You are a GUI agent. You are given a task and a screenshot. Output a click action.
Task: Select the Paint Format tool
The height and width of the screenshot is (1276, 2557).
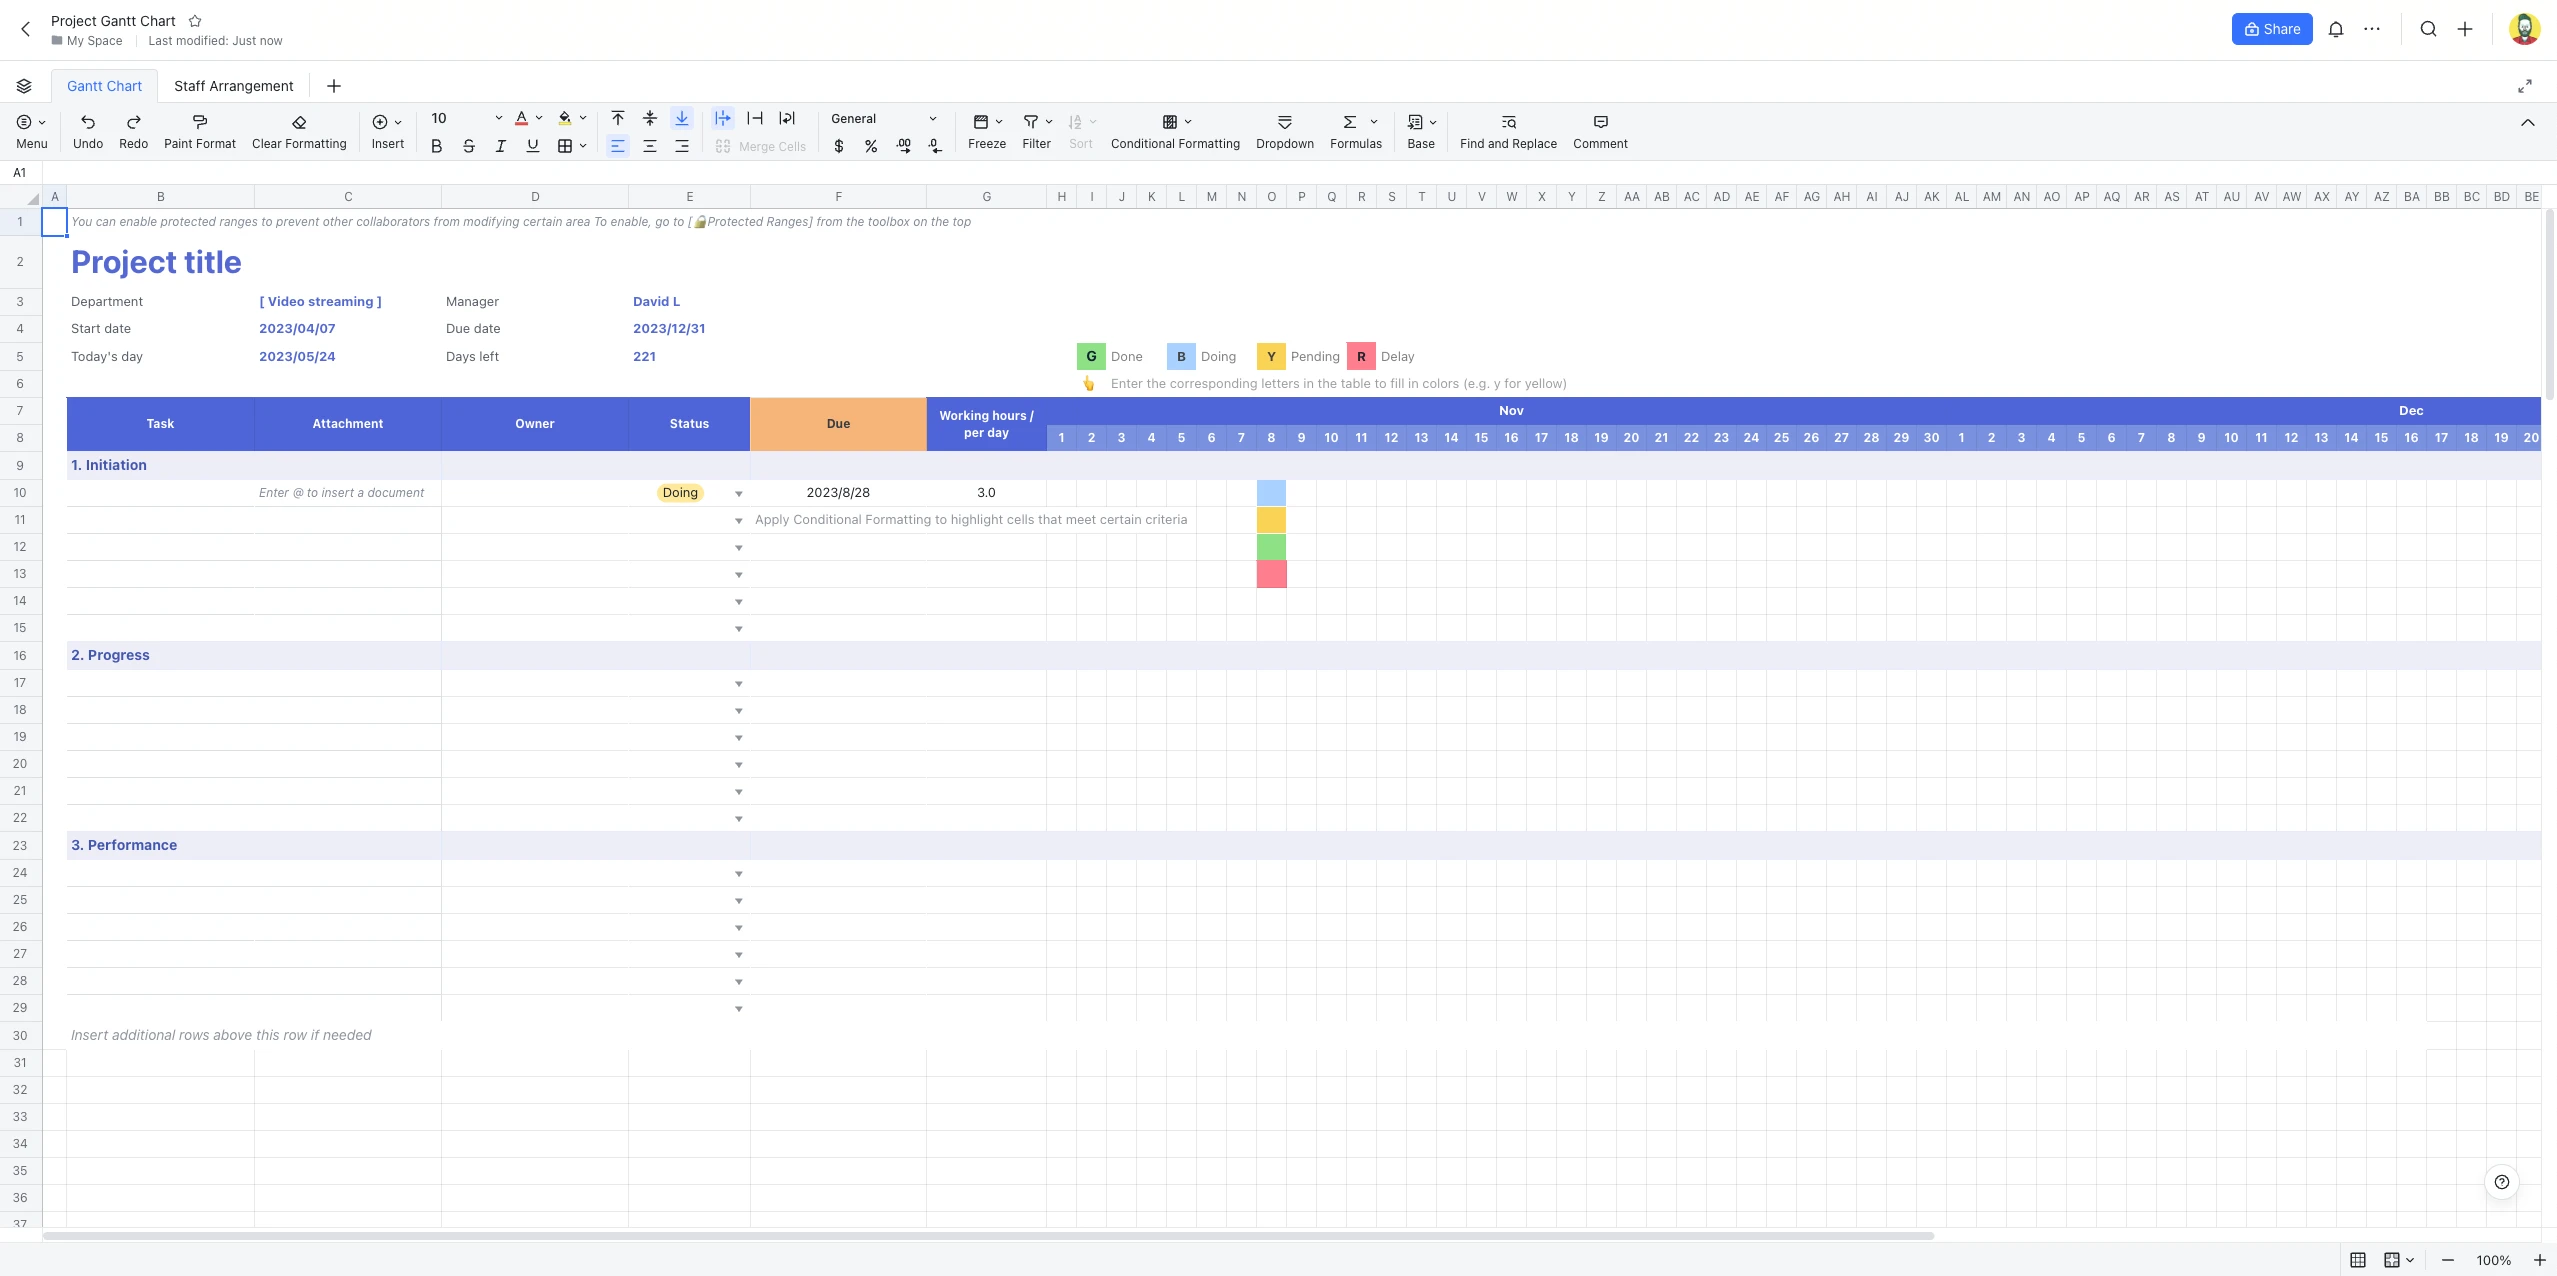(x=199, y=131)
